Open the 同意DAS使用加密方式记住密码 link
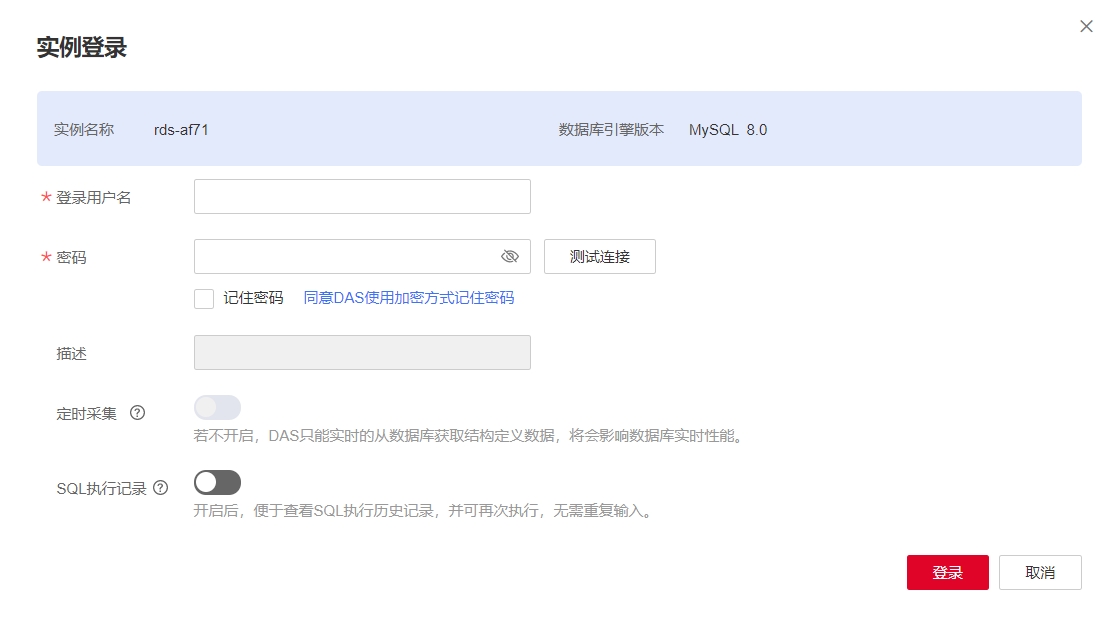Screen dimensions: 1117x626 pos(408,298)
